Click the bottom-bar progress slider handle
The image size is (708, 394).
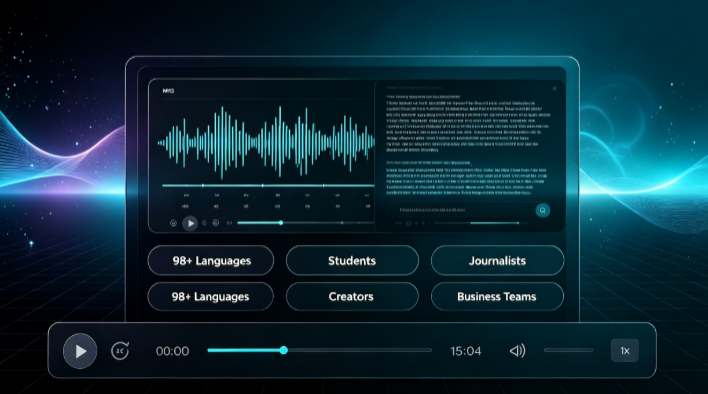pos(284,350)
